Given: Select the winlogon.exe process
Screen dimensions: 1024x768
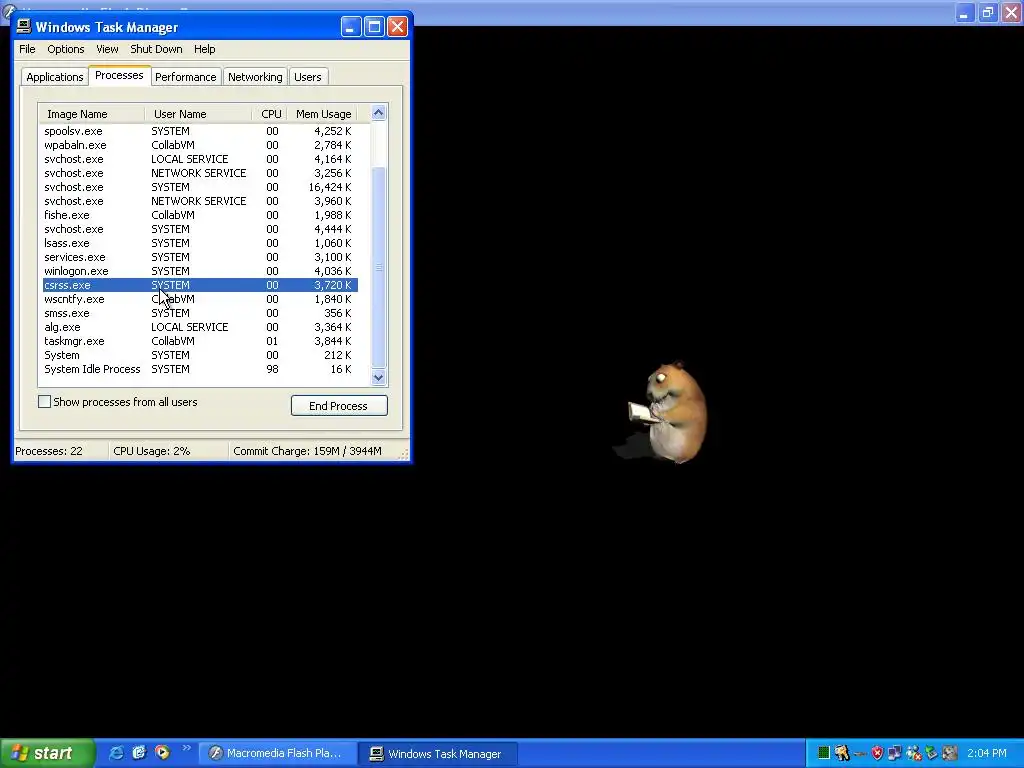Looking at the screenshot, I should 200,271.
